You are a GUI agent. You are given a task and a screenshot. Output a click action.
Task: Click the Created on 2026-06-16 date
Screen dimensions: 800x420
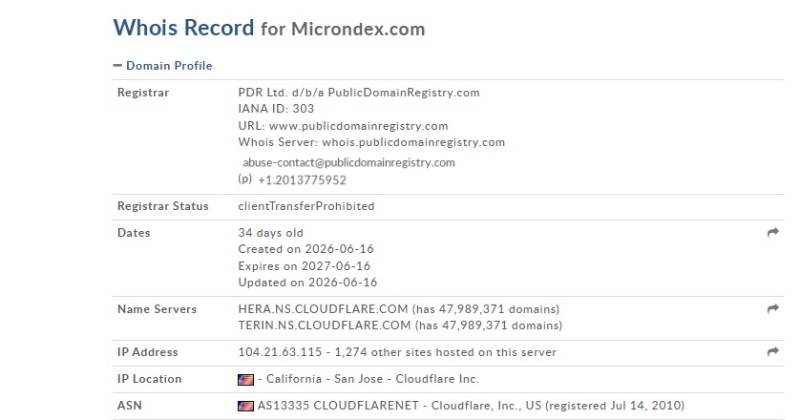[306, 249]
